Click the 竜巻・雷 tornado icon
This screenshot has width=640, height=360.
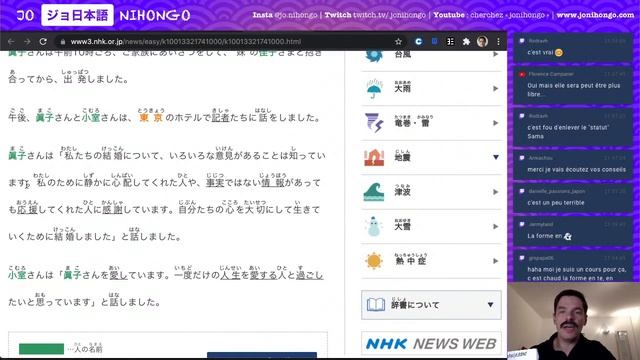pos(374,123)
